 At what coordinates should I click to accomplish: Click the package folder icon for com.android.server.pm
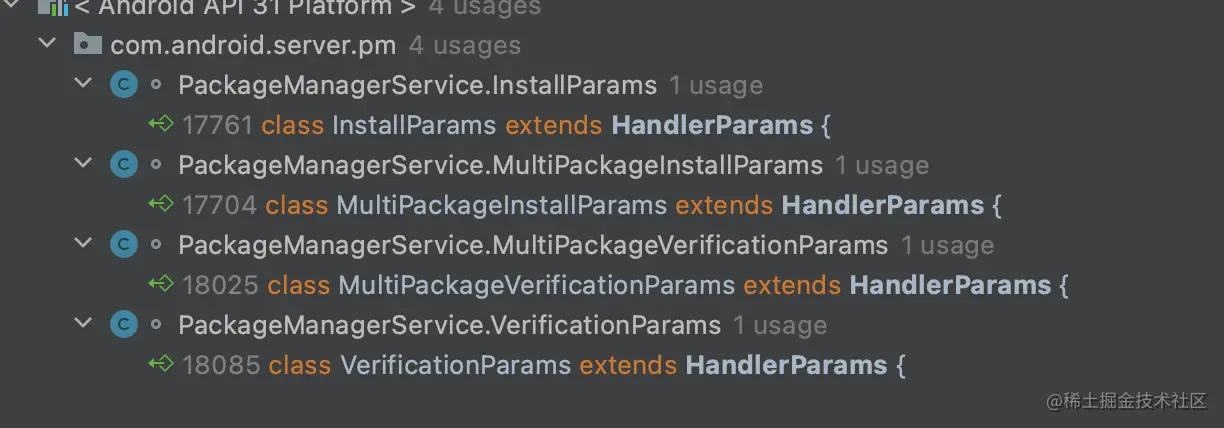(x=88, y=45)
